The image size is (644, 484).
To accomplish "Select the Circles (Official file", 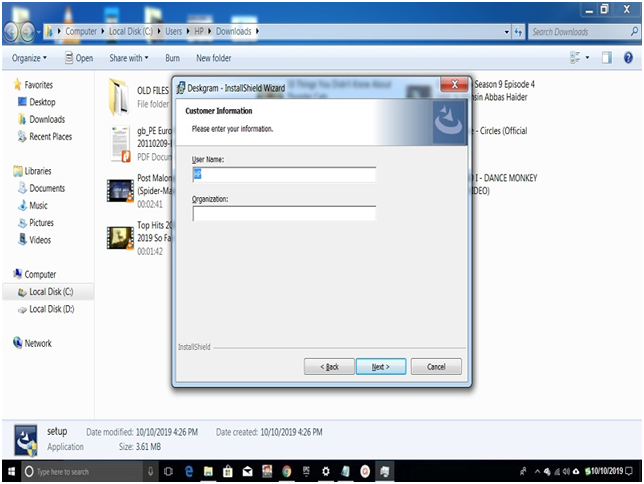I will coord(504,131).
